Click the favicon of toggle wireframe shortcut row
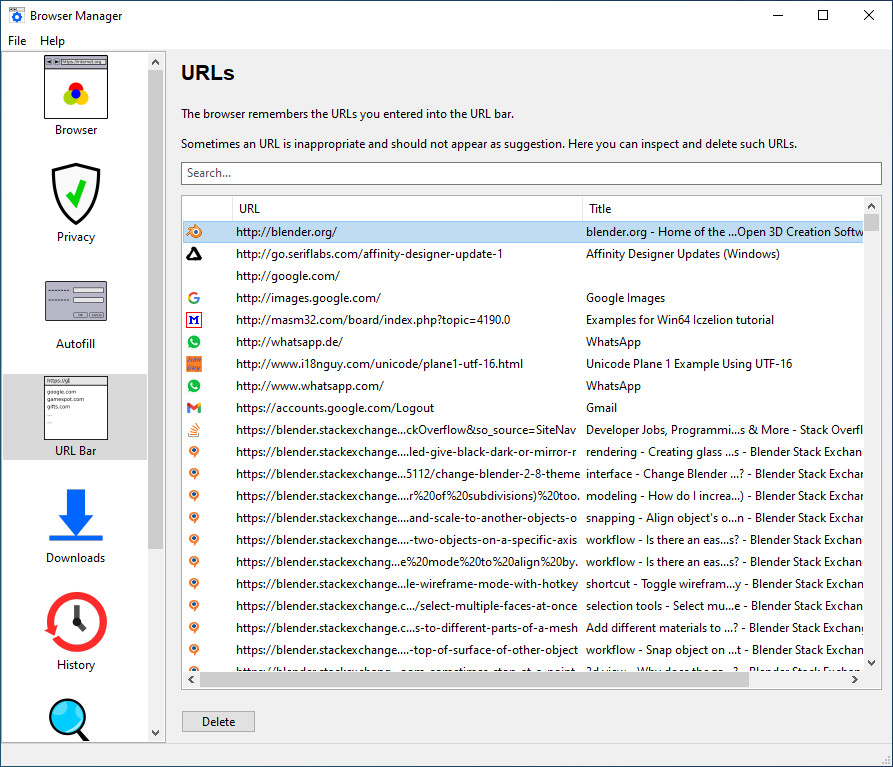The height and width of the screenshot is (767, 893). [x=194, y=584]
